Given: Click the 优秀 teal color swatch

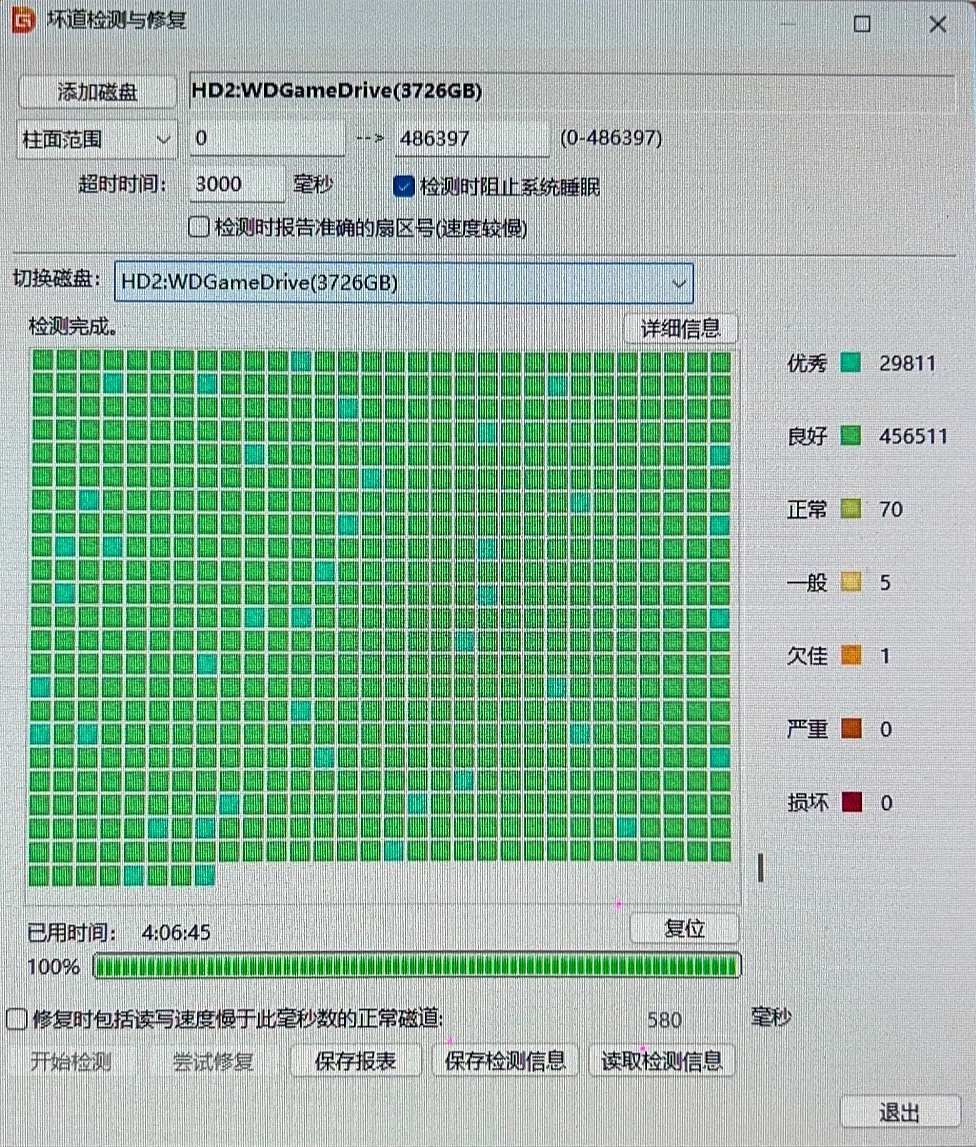Looking at the screenshot, I should point(850,363).
